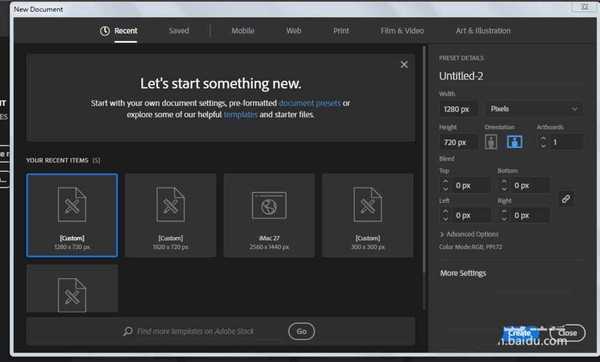
Task: Select portrait orientation icon
Action: tap(491, 142)
